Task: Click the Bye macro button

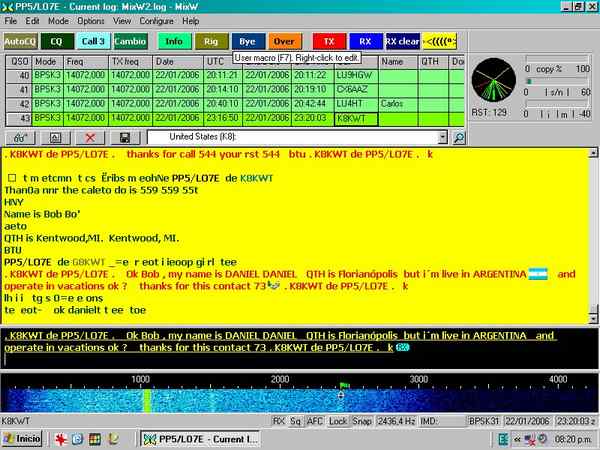Action: (248, 41)
